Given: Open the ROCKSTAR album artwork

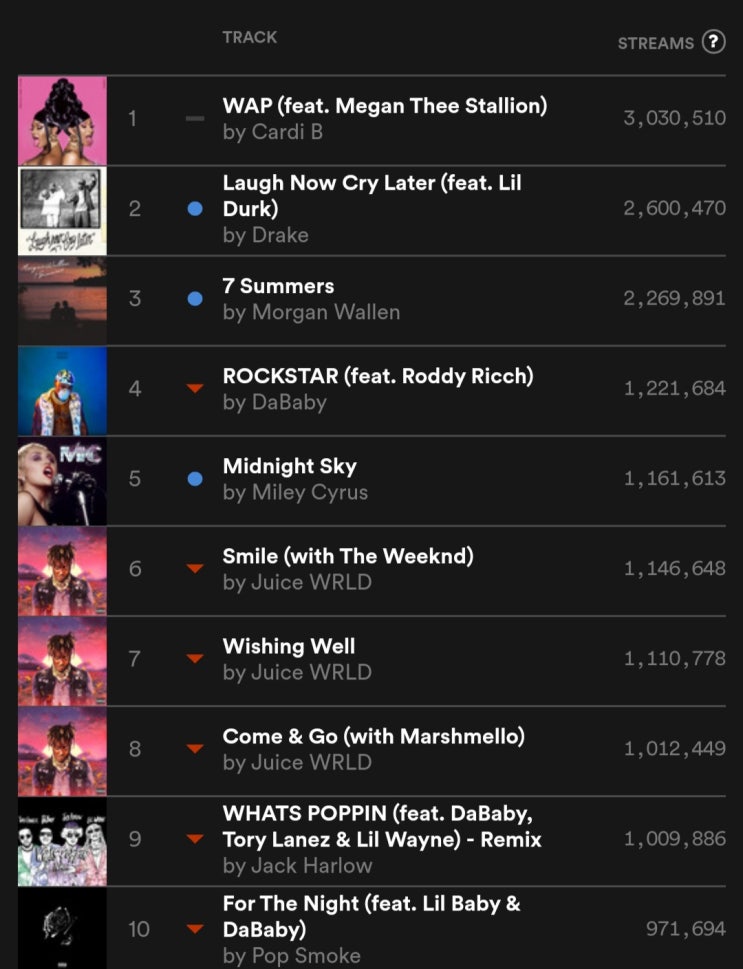Looking at the screenshot, I should pos(62,391).
